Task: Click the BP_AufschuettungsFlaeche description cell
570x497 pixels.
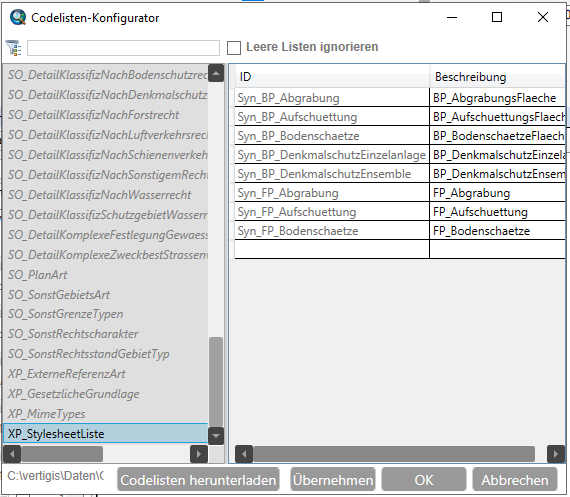Action: tap(497, 116)
